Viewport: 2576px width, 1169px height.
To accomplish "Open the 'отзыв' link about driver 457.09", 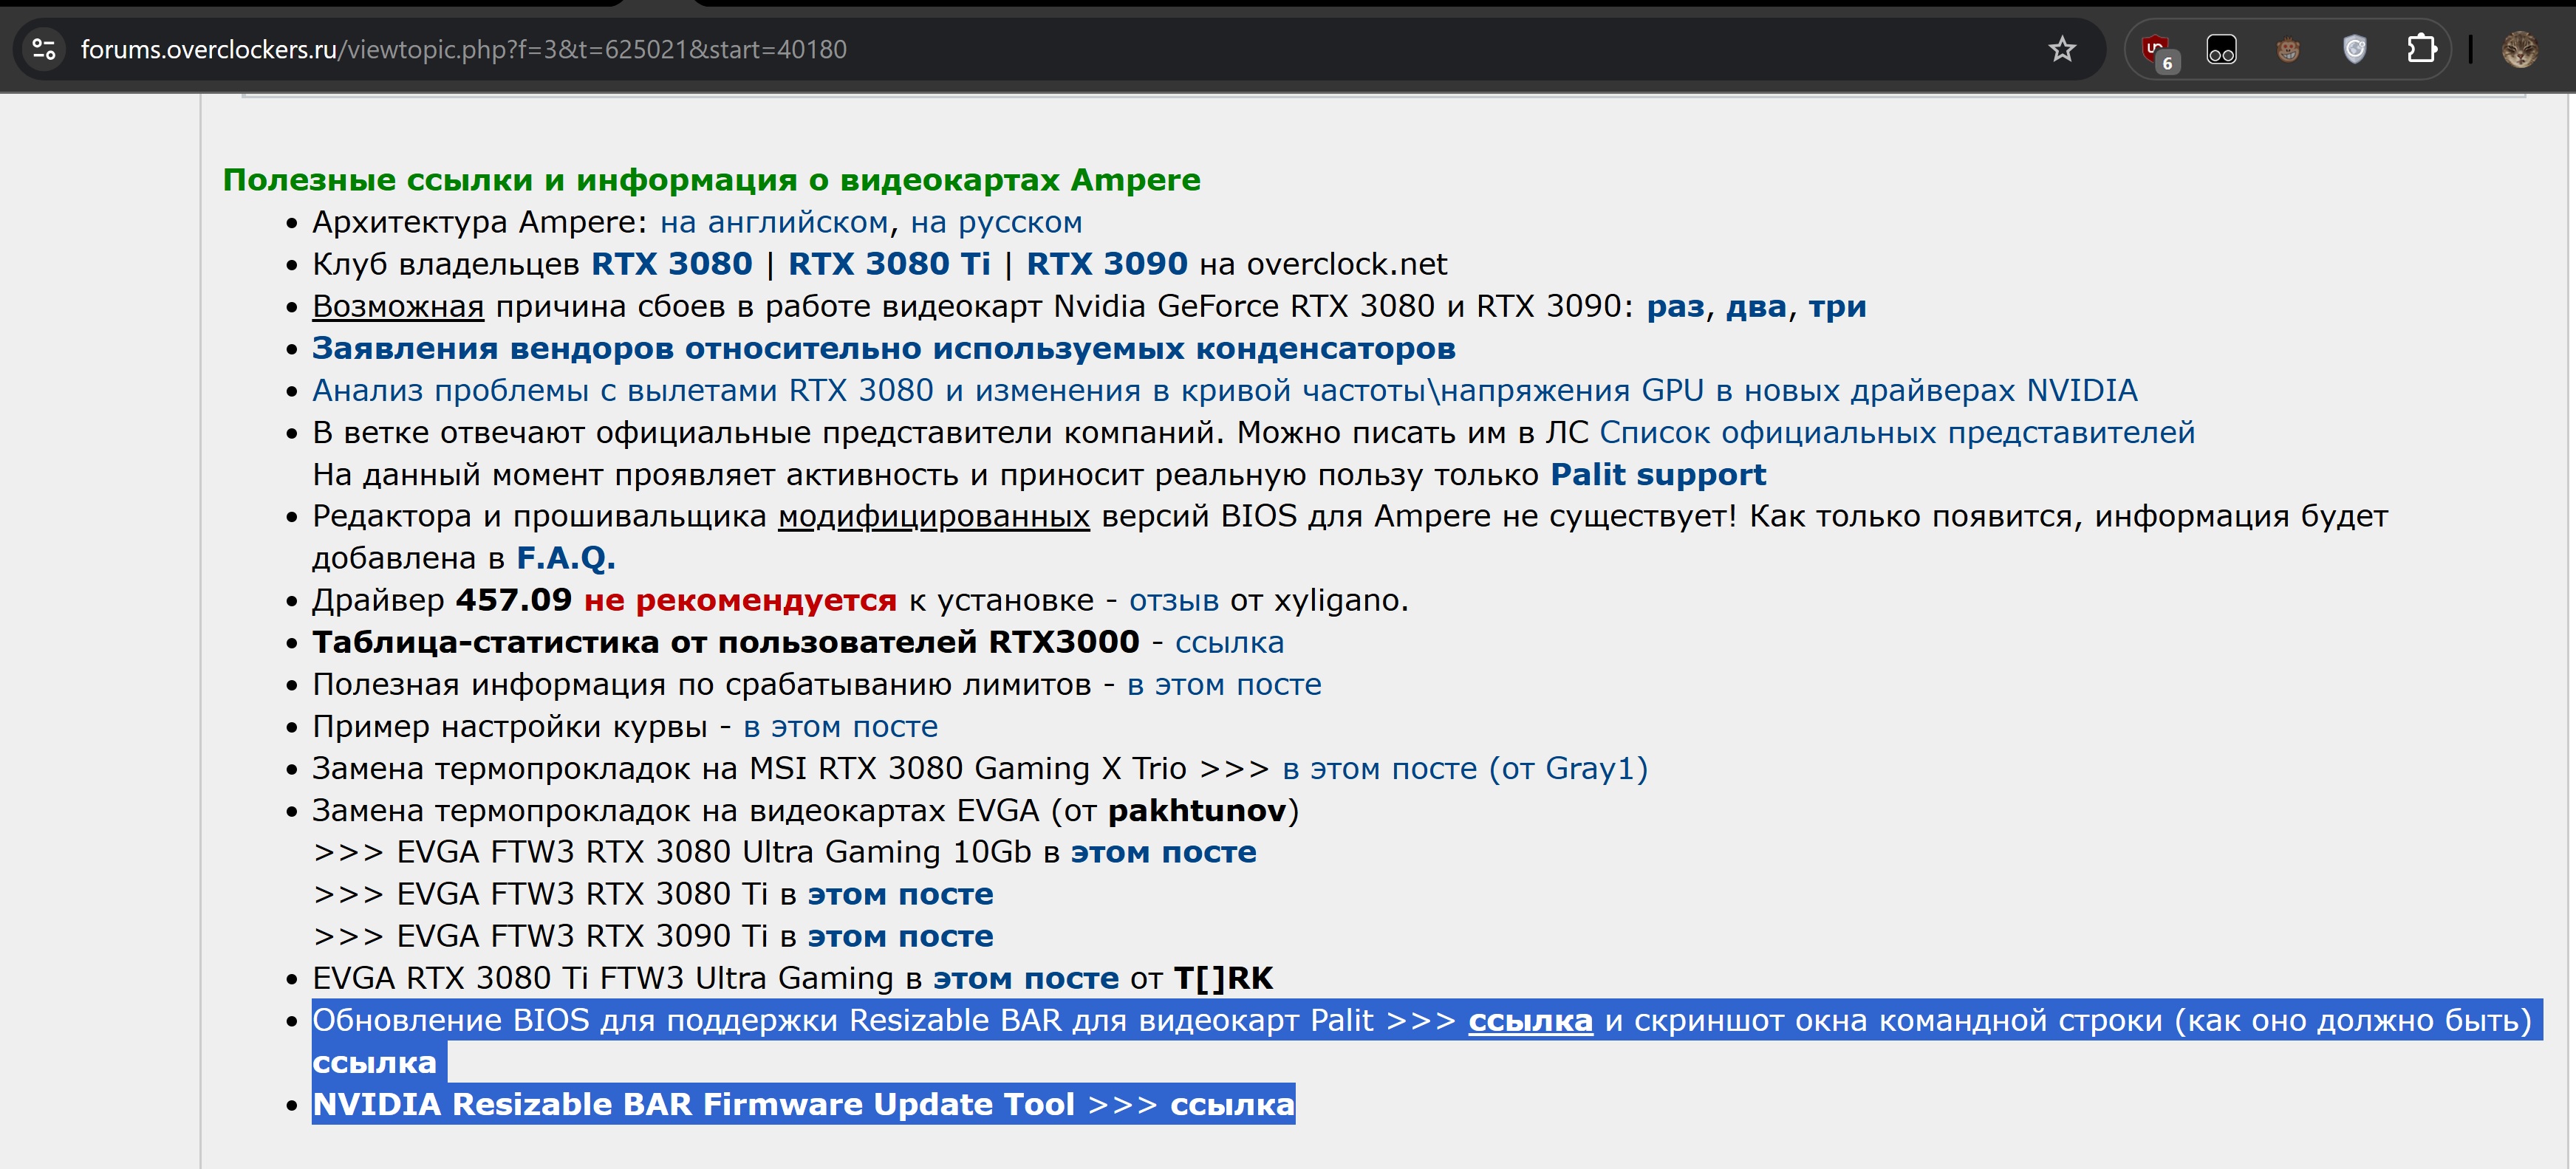I will point(1173,600).
